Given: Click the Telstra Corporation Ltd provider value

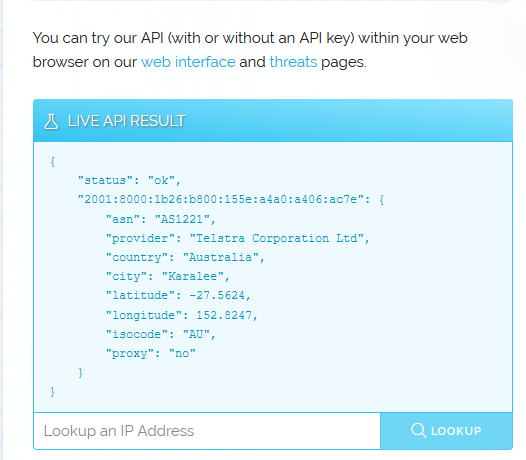Looking at the screenshot, I should pos(277,239).
